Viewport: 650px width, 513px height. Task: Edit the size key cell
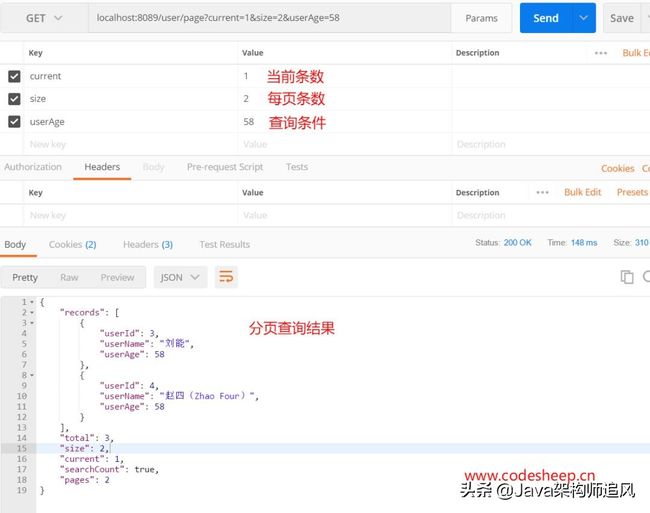pyautogui.click(x=130, y=99)
